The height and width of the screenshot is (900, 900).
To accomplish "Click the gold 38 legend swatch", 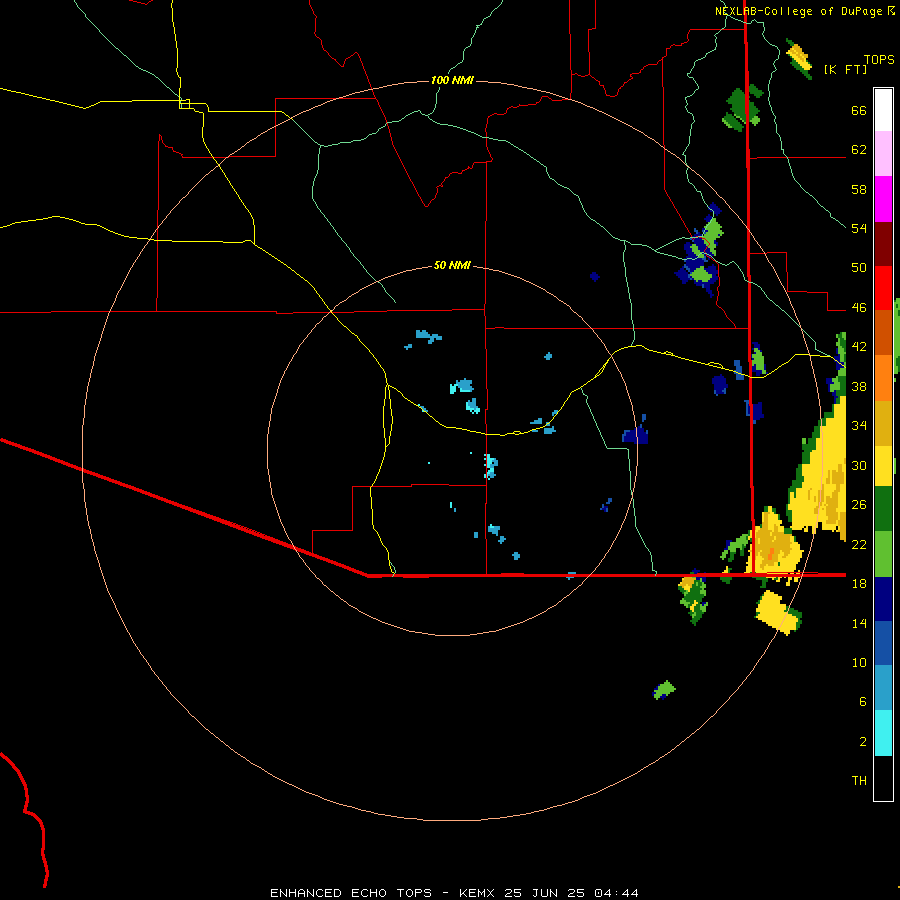I will pos(883,422).
